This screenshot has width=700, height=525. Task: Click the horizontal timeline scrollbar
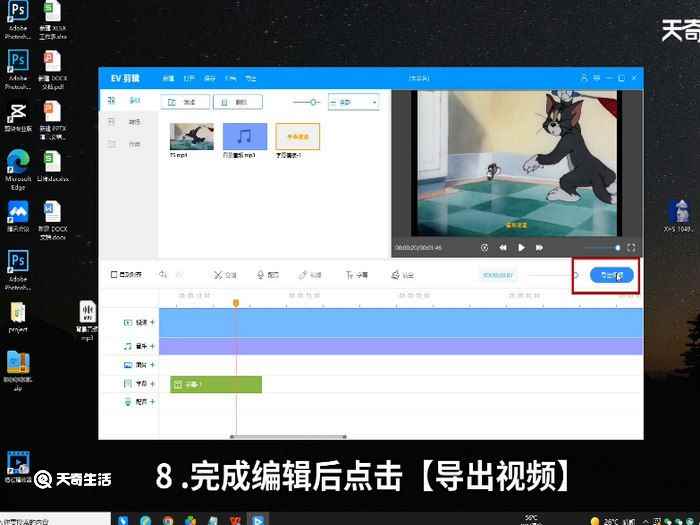[x=288, y=437]
